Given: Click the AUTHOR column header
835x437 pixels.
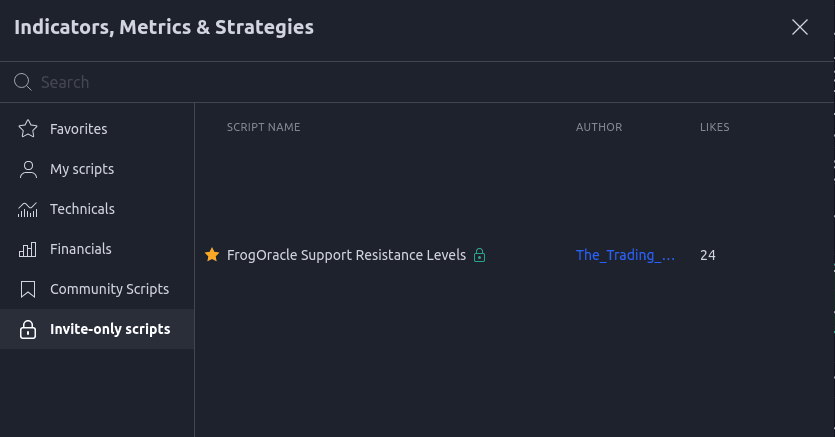Looking at the screenshot, I should 599,127.
